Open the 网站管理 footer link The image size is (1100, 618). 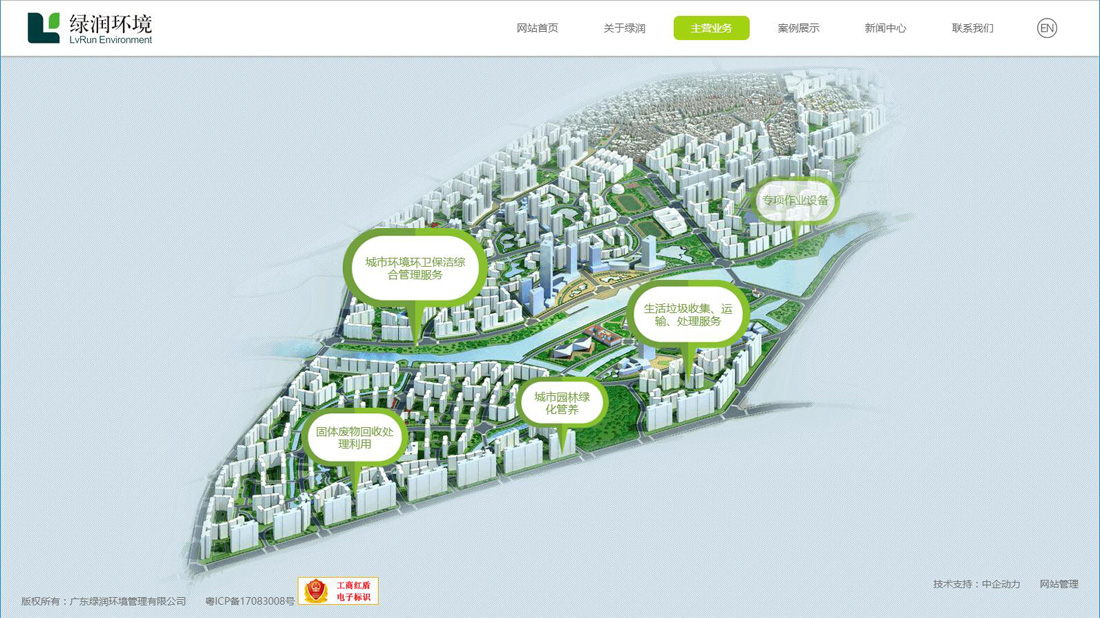click(1058, 584)
